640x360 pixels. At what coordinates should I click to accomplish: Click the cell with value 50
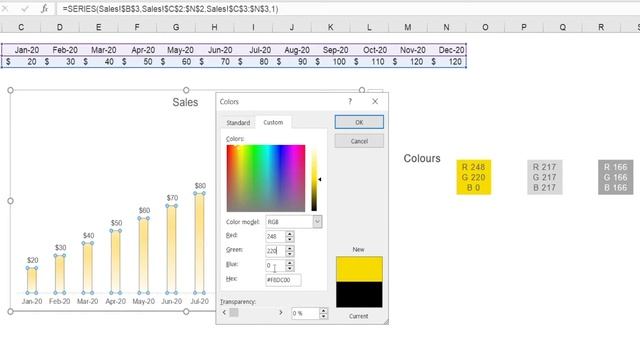tap(137, 62)
